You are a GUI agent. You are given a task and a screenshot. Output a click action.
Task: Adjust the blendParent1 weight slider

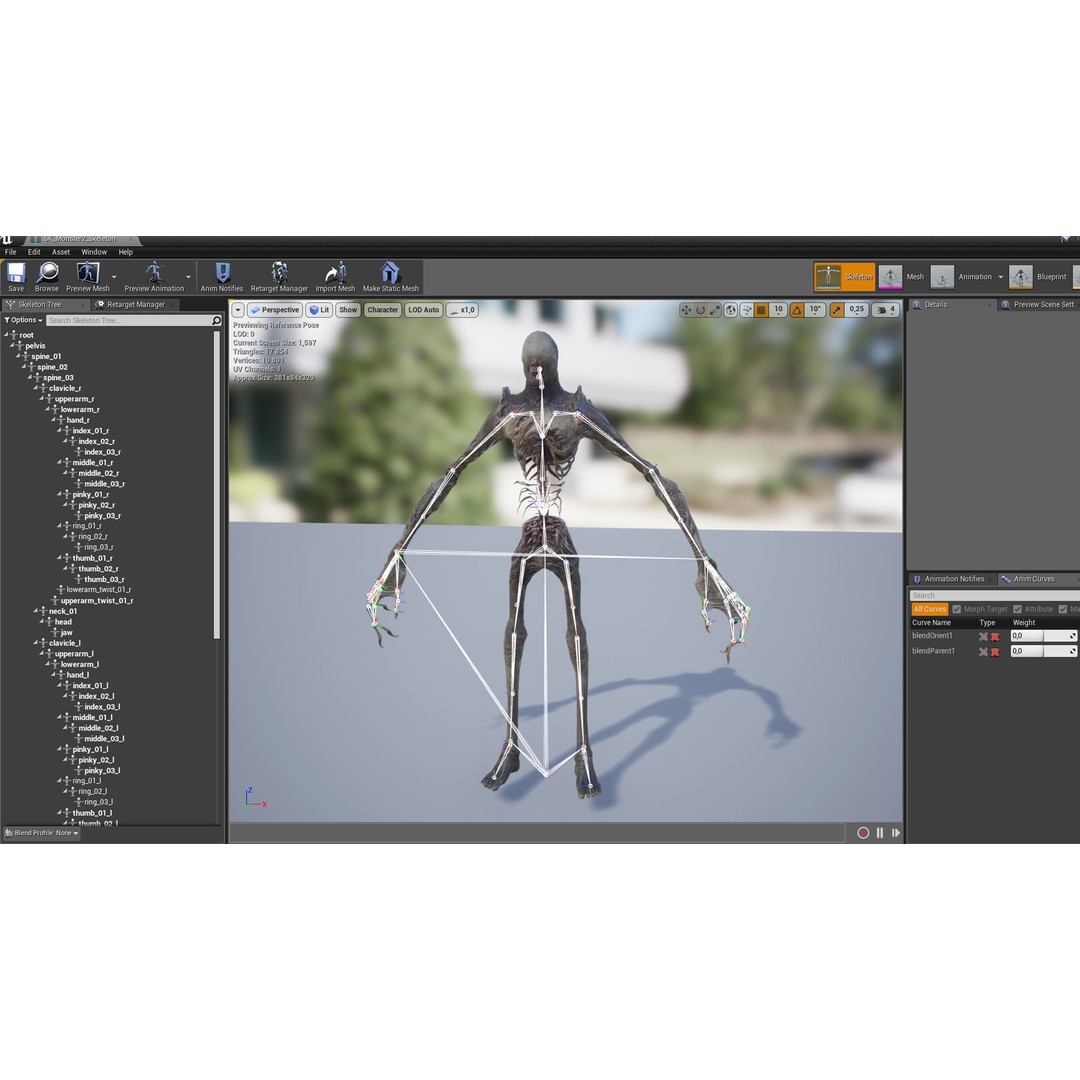coord(1043,651)
